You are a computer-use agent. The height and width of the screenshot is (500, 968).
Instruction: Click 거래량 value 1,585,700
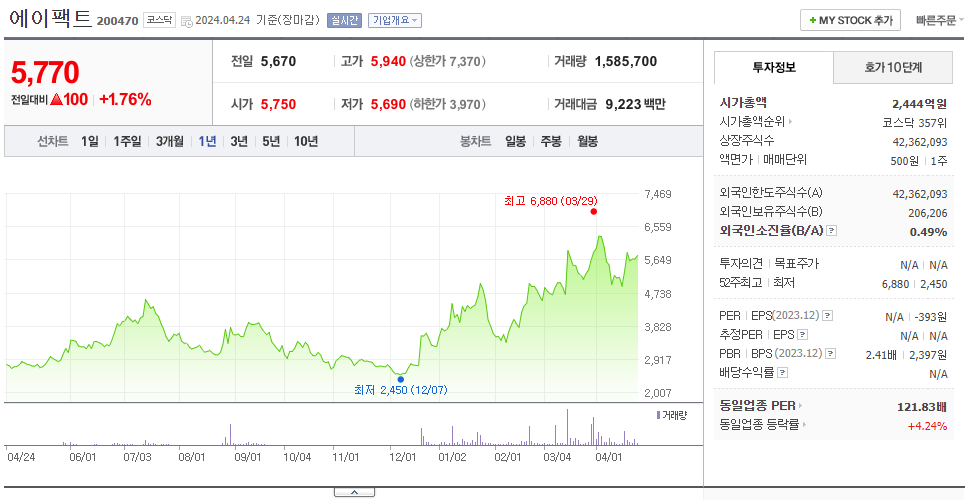[626, 61]
